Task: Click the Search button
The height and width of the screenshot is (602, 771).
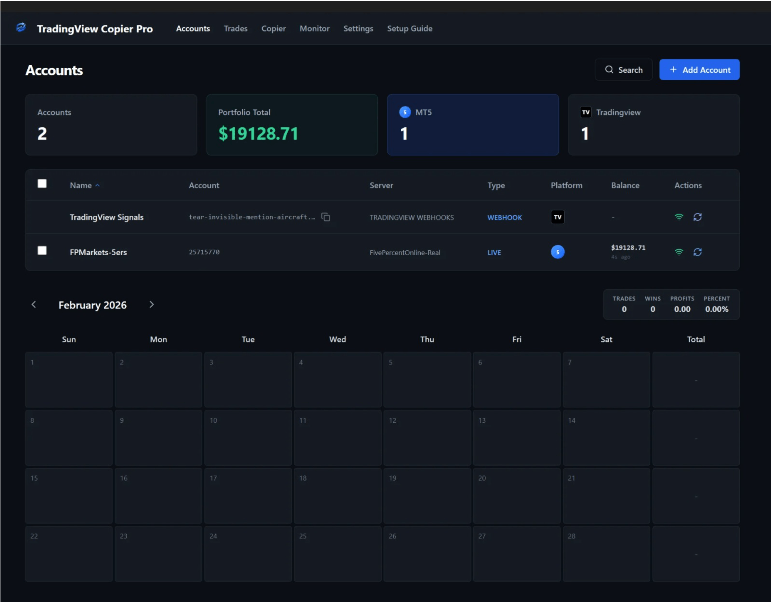Action: click(623, 70)
